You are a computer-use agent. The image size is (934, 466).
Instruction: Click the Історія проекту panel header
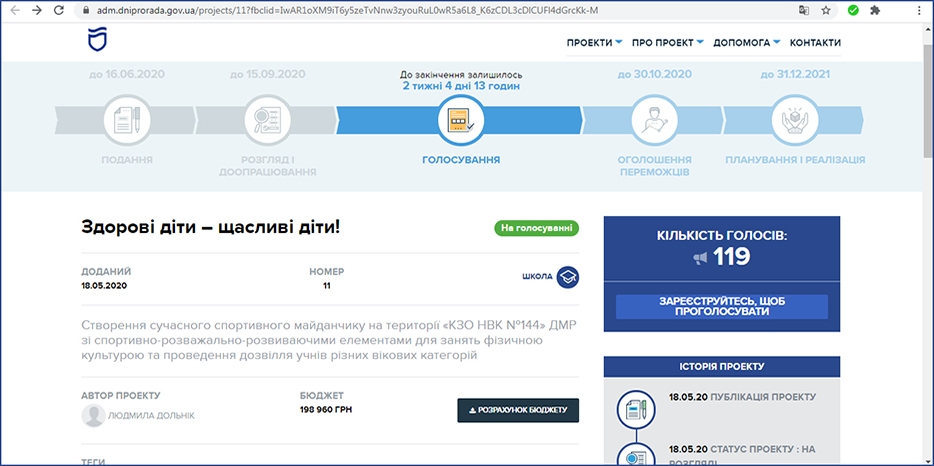click(721, 366)
